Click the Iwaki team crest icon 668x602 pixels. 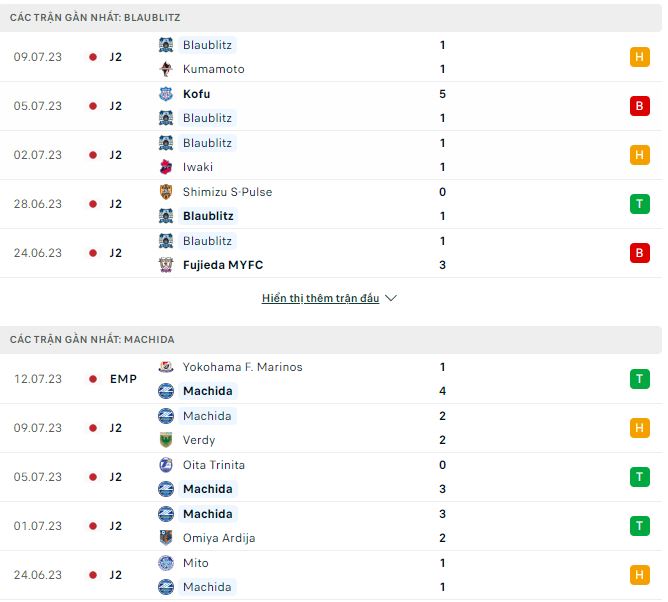(x=166, y=167)
